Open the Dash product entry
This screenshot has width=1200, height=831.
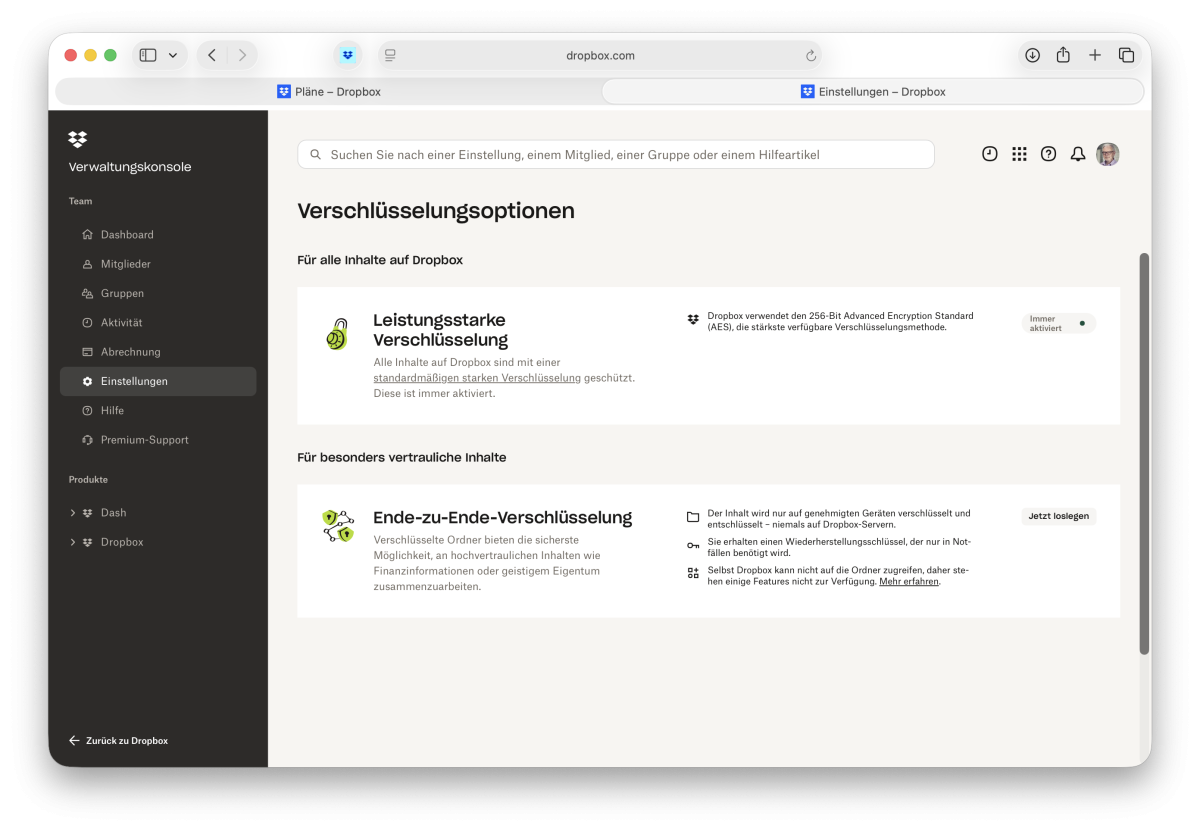113,513
